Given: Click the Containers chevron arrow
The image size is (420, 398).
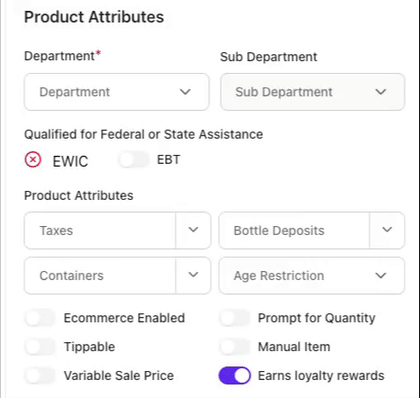Looking at the screenshot, I should pyautogui.click(x=193, y=275).
